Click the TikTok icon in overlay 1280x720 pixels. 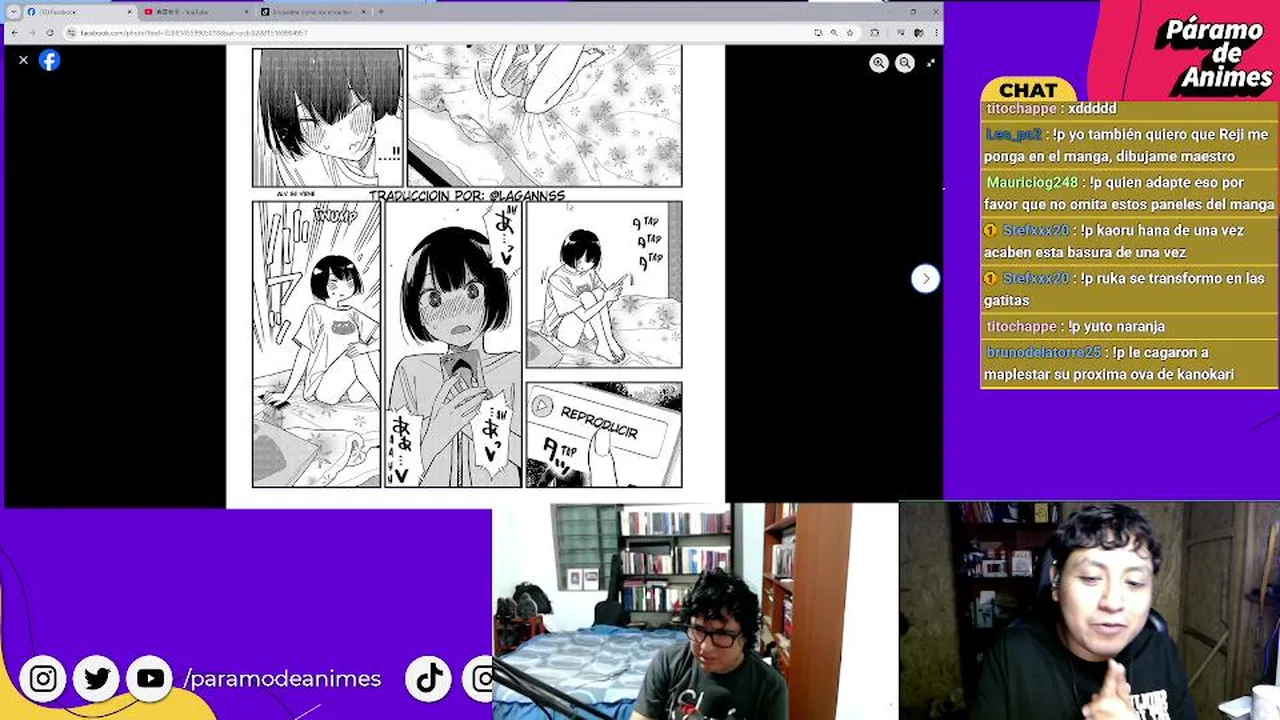pyautogui.click(x=429, y=679)
